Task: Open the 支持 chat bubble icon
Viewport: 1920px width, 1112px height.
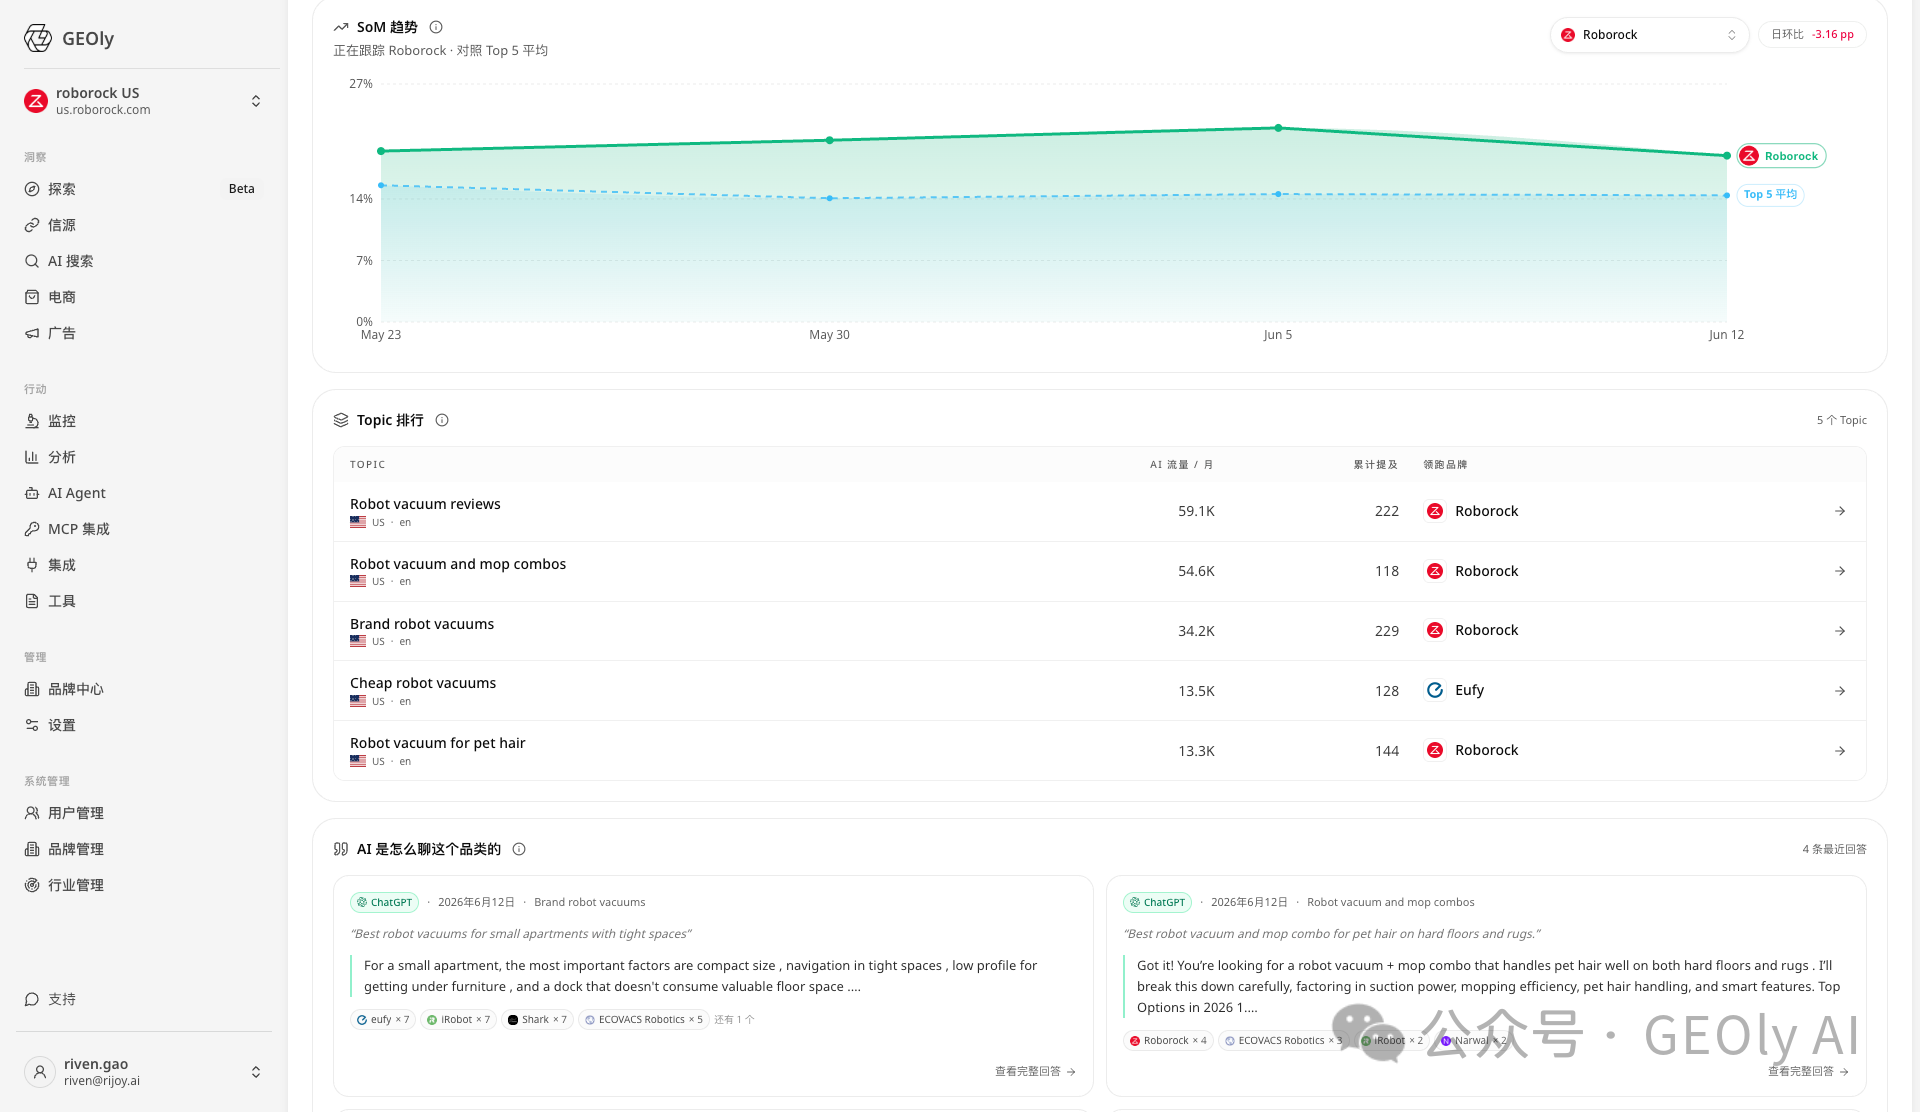Action: (32, 999)
